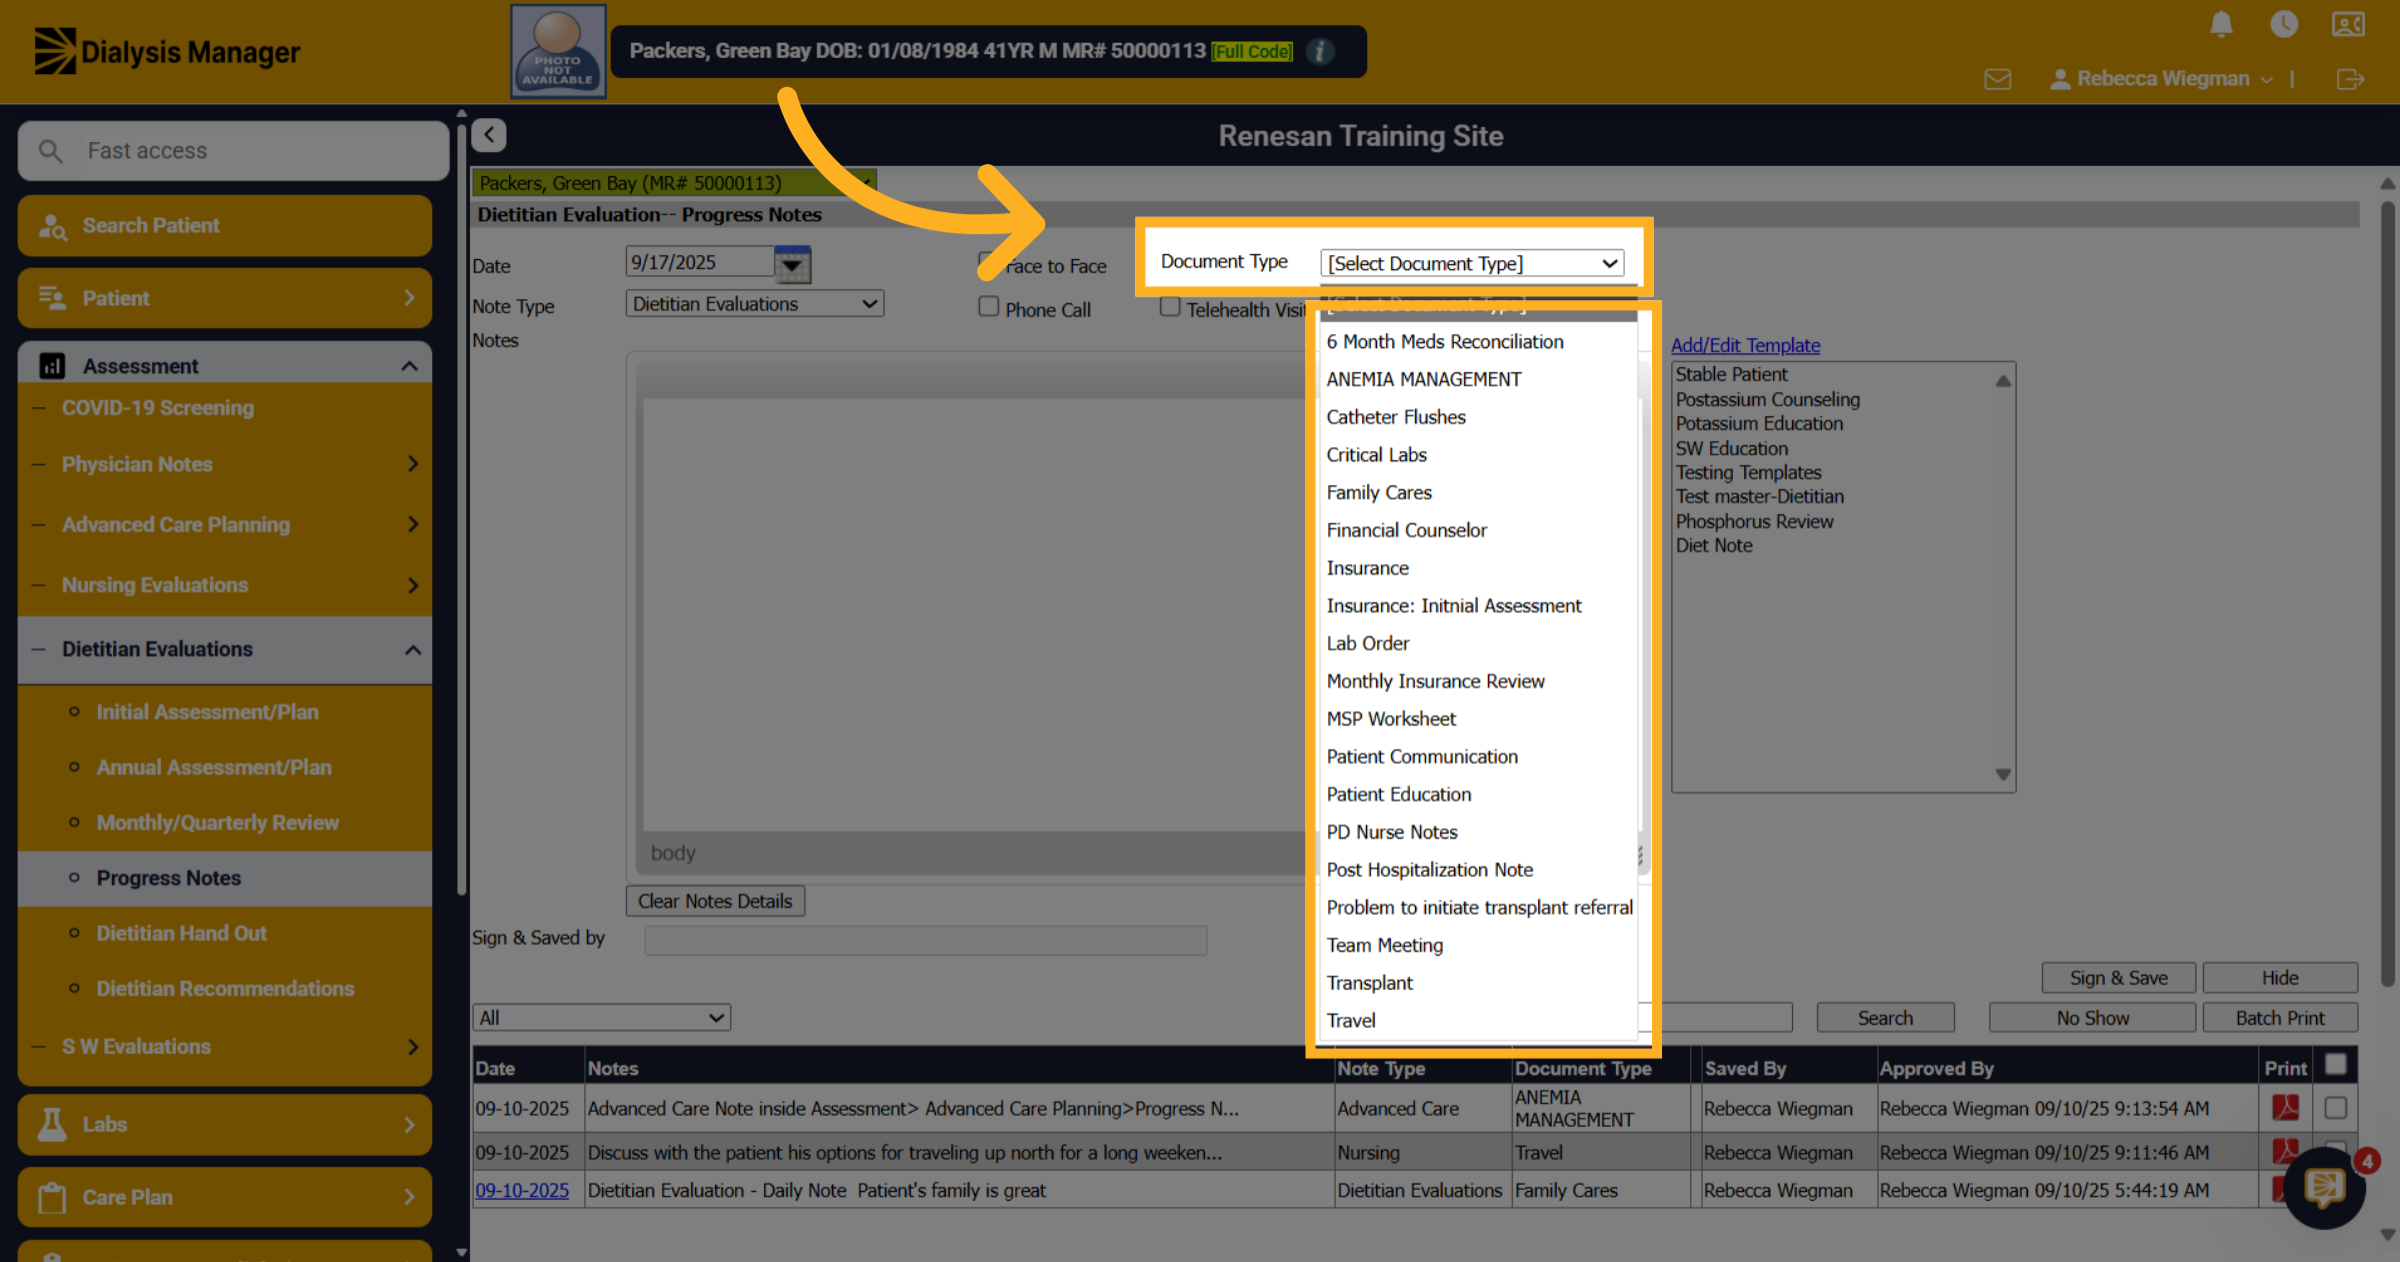2400x1262 pixels.
Task: Open the chat support bubble icon
Action: pyautogui.click(x=2324, y=1188)
